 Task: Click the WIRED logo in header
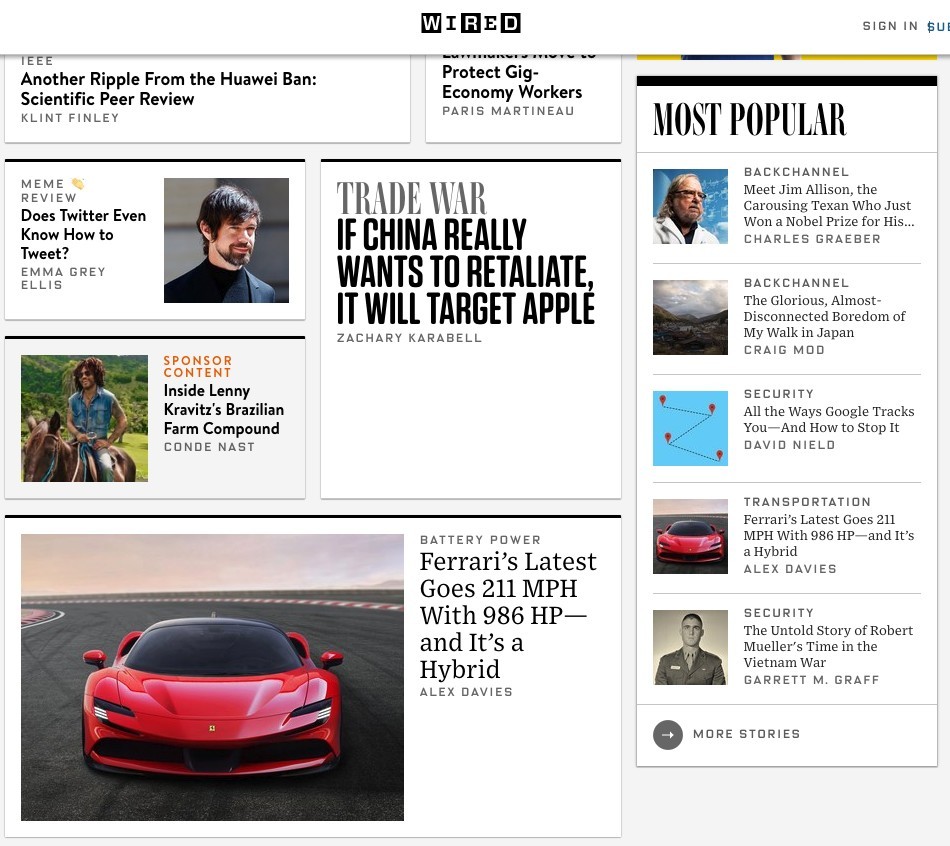(470, 23)
